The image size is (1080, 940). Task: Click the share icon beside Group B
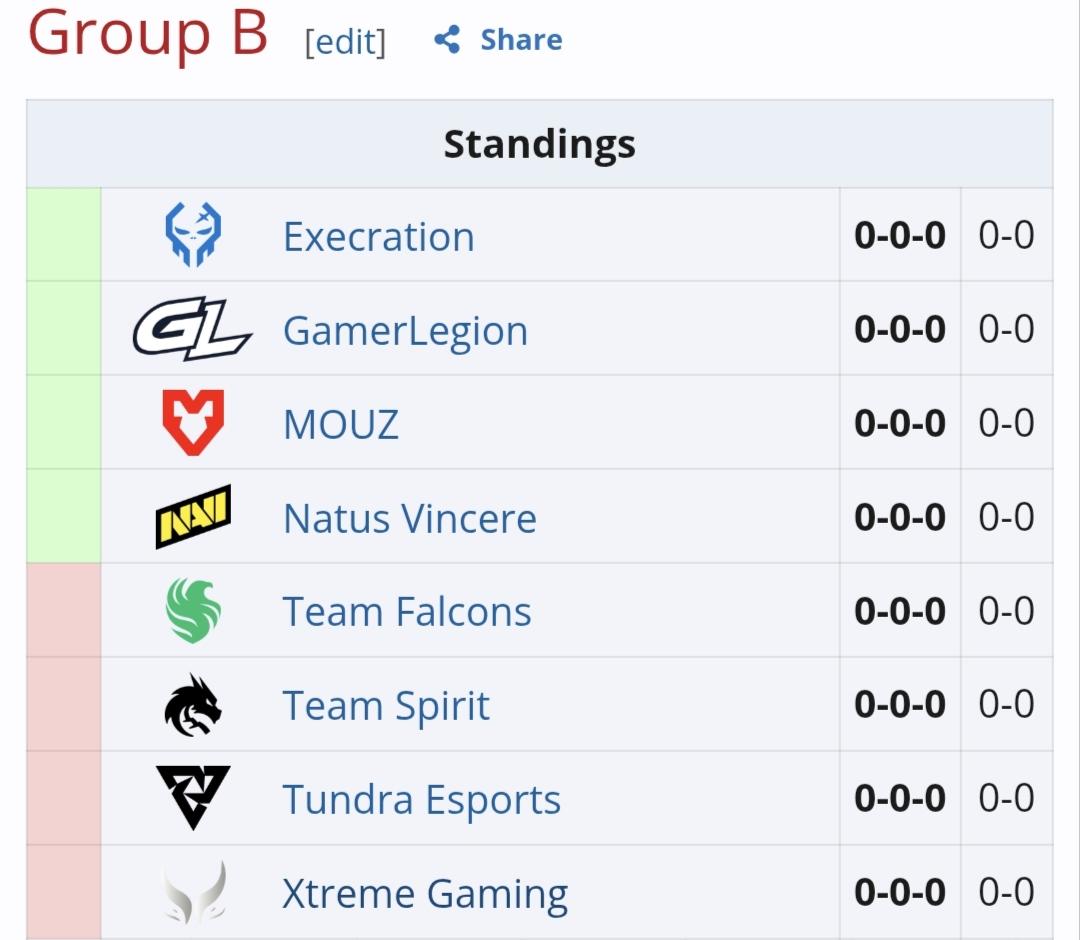[x=447, y=39]
